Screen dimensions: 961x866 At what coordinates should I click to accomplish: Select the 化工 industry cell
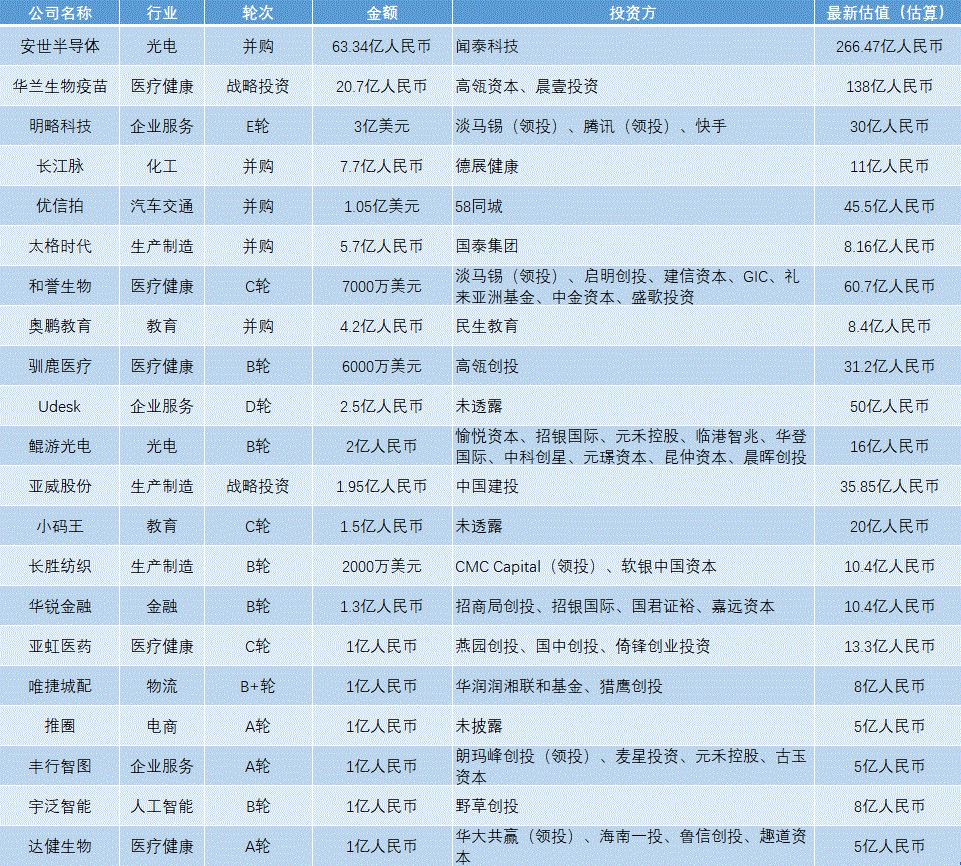tap(162, 165)
